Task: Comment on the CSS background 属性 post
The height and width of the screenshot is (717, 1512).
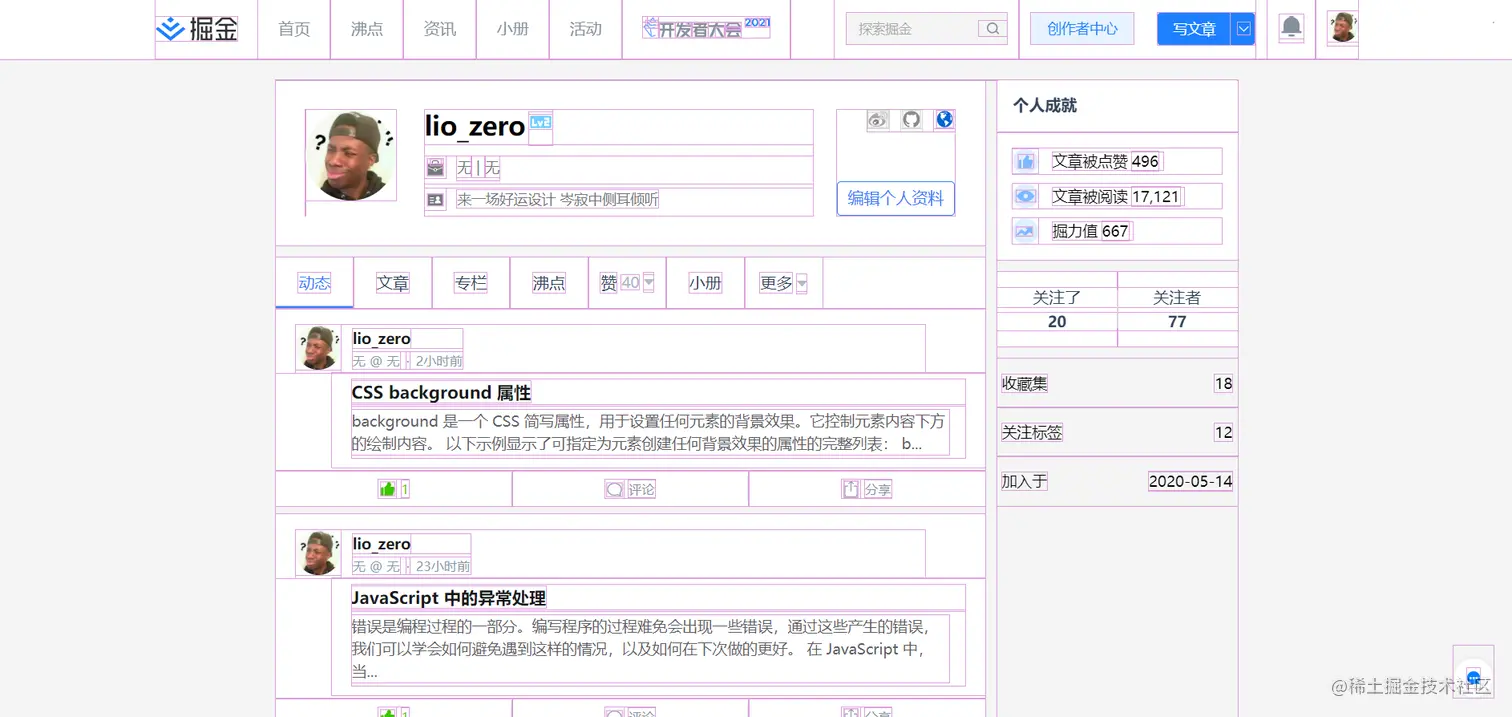Action: 630,489
